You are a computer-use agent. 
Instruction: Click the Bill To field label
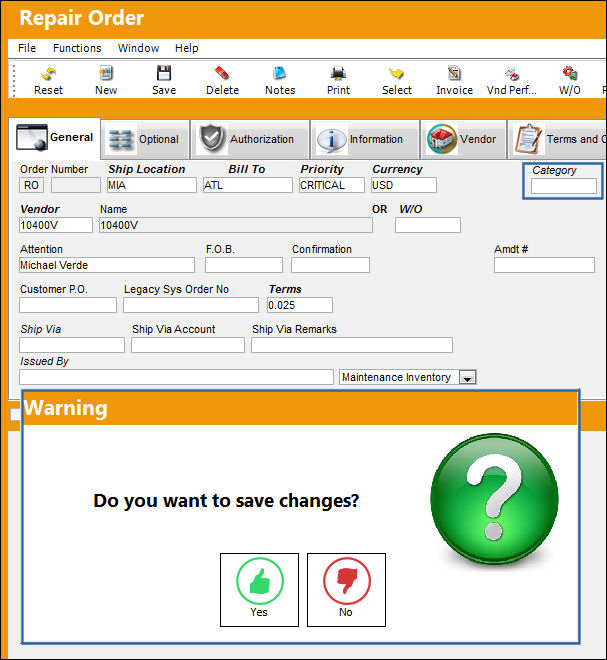pos(247,169)
